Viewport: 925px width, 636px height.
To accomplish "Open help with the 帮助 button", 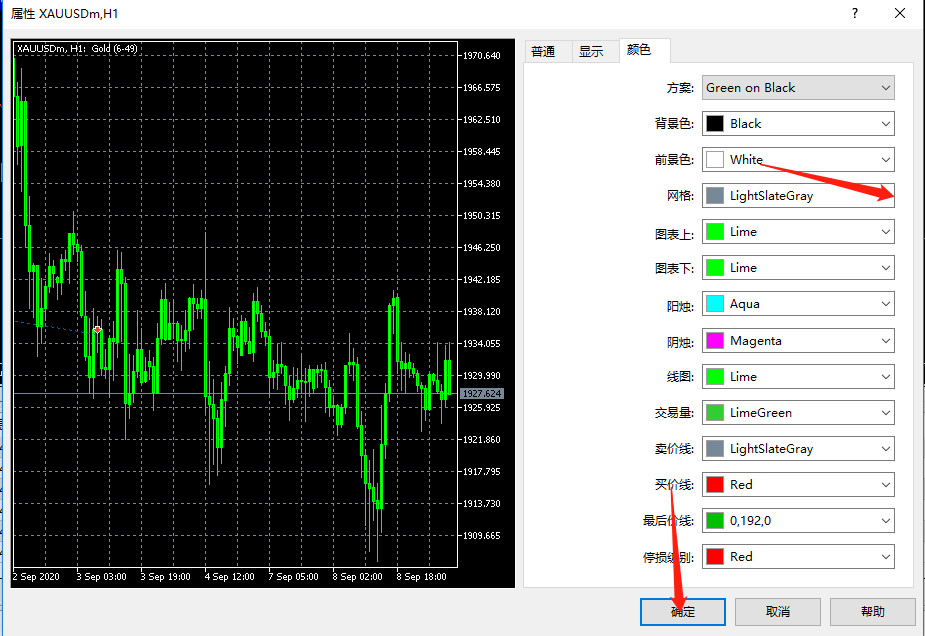I will pyautogui.click(x=872, y=612).
